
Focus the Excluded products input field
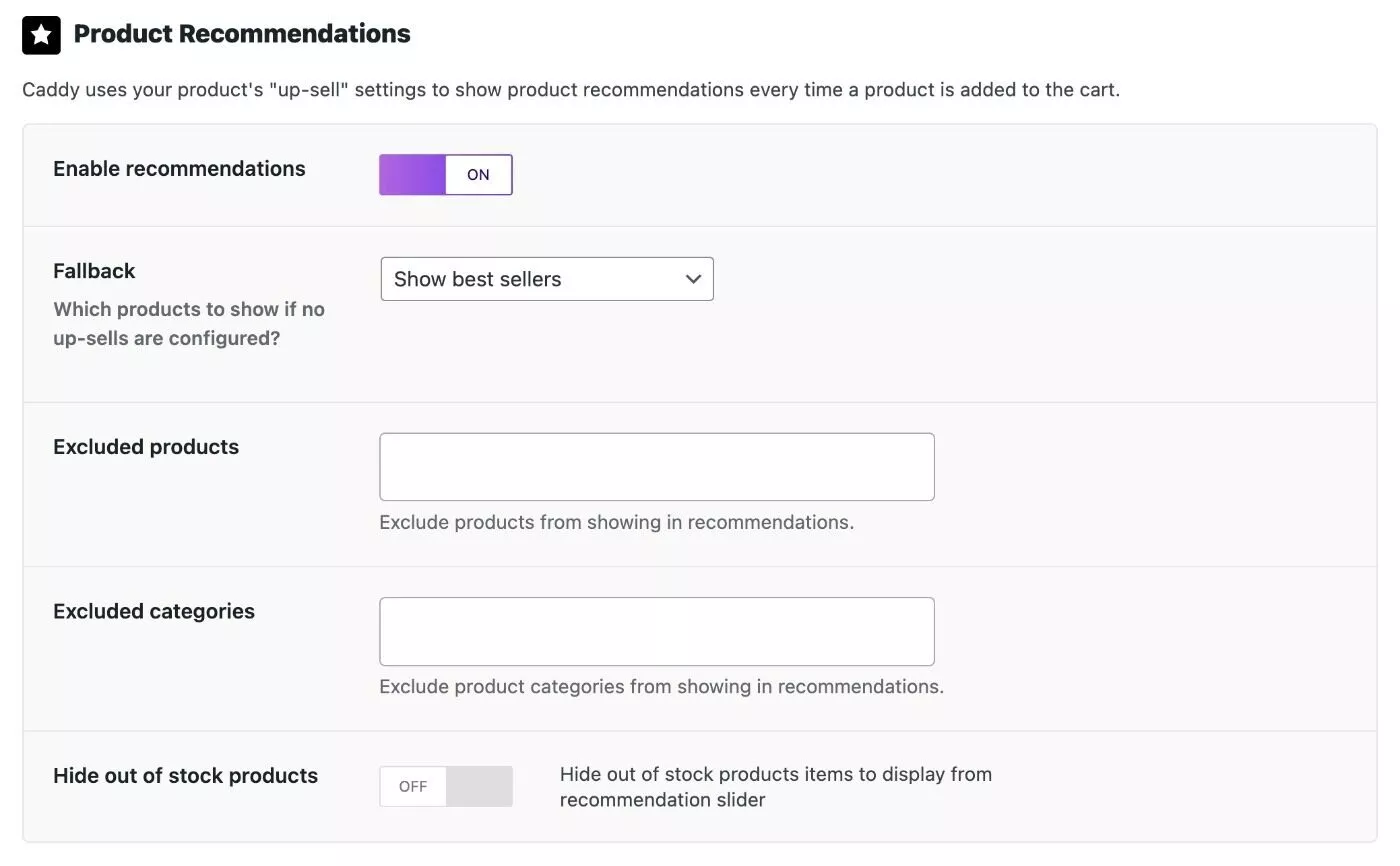[657, 467]
